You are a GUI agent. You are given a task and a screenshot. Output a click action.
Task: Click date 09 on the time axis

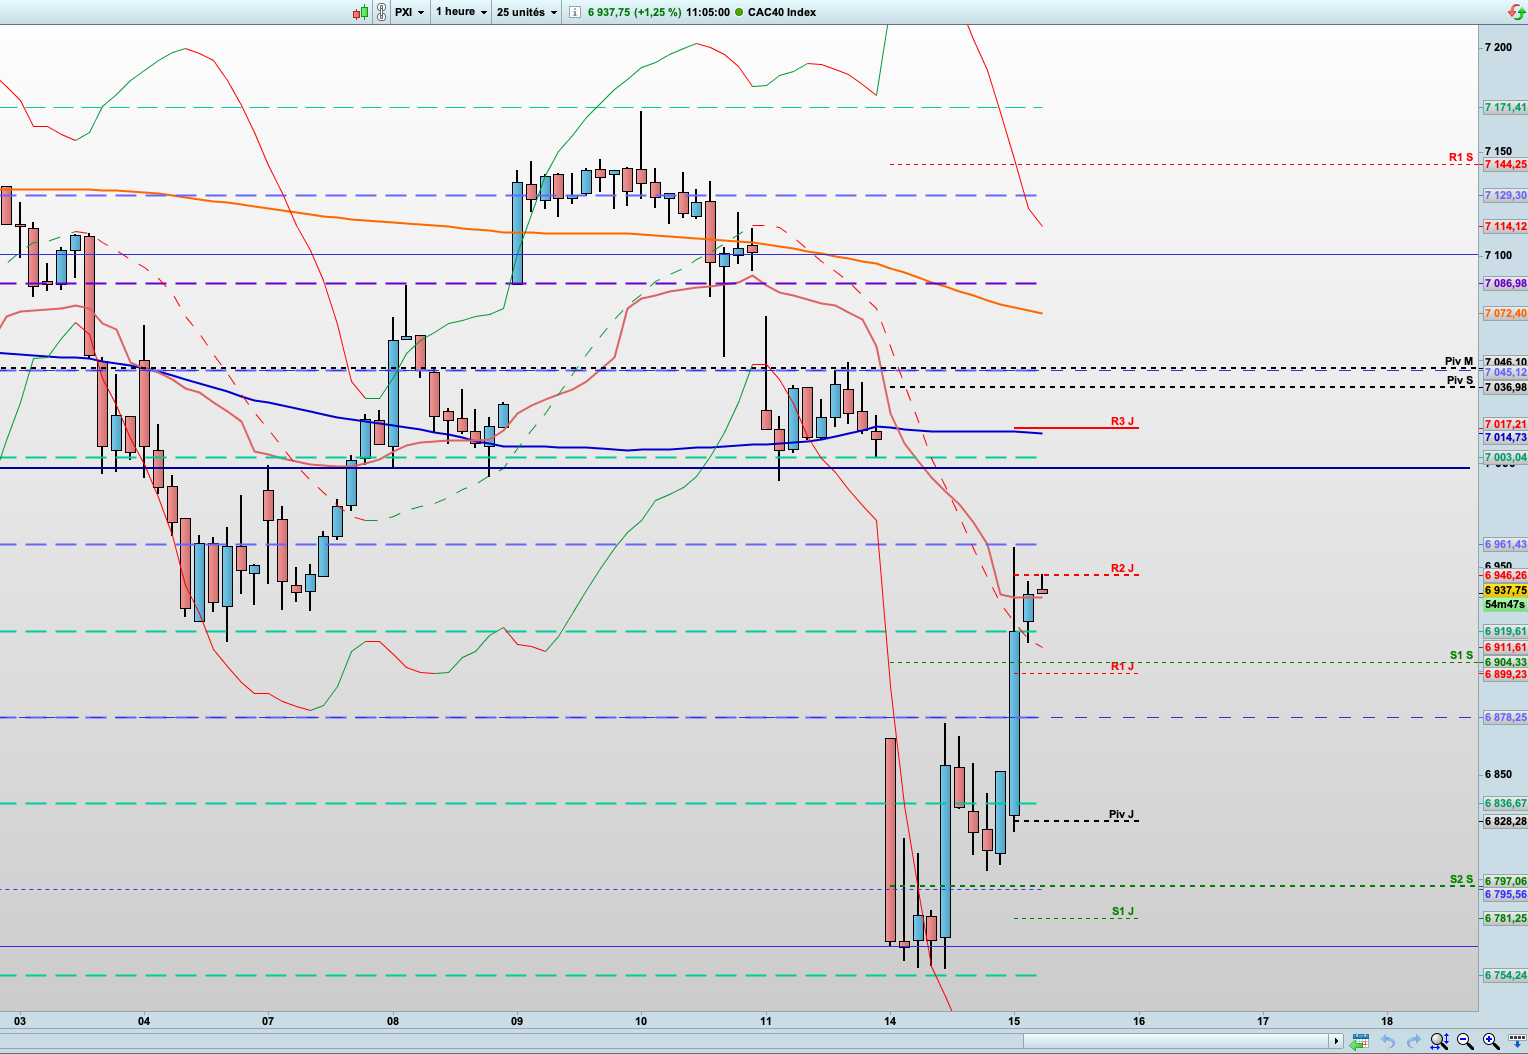pyautogui.click(x=517, y=1021)
